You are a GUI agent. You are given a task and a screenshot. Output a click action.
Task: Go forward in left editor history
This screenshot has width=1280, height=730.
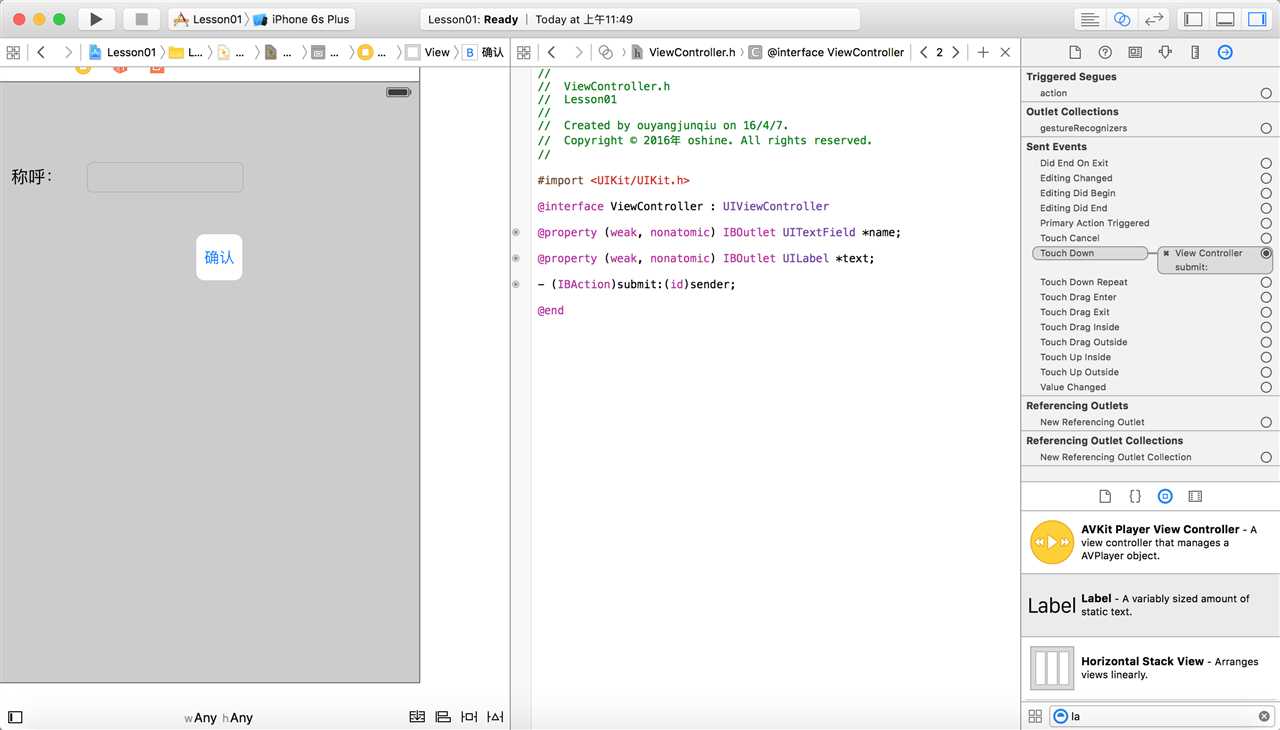pos(68,52)
